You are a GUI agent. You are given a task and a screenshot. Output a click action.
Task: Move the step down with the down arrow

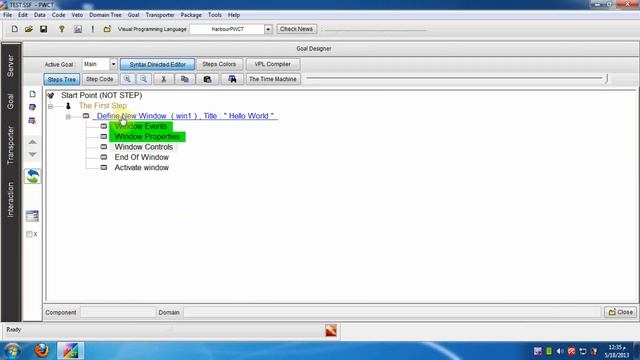32,154
